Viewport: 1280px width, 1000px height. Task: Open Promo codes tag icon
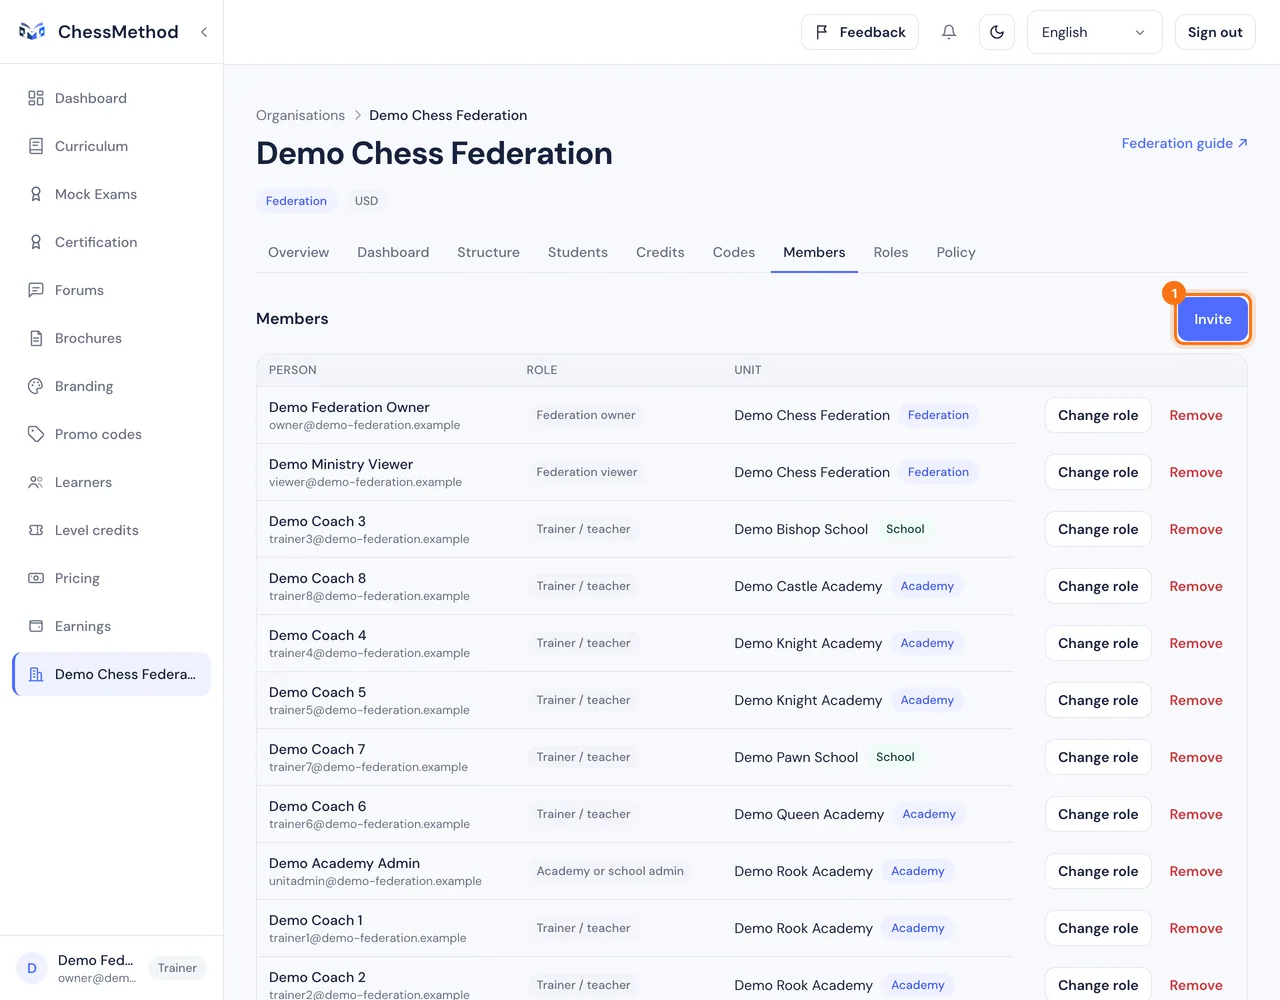click(36, 434)
